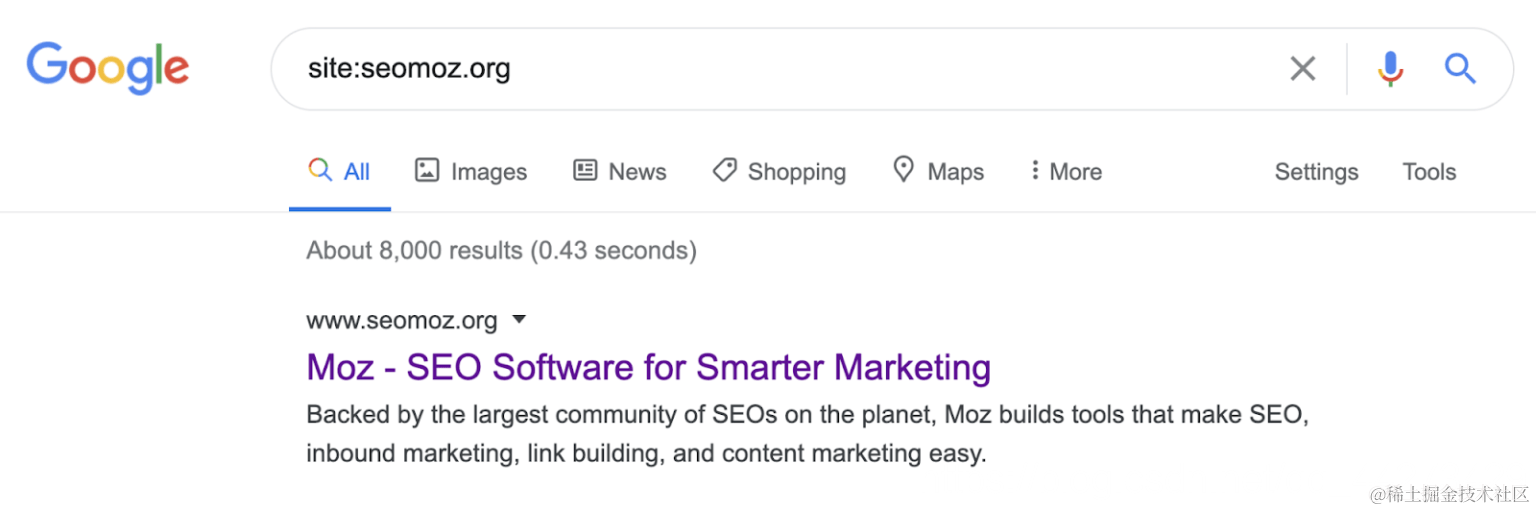1536x511 pixels.
Task: Select the All results tab
Action: [x=340, y=171]
